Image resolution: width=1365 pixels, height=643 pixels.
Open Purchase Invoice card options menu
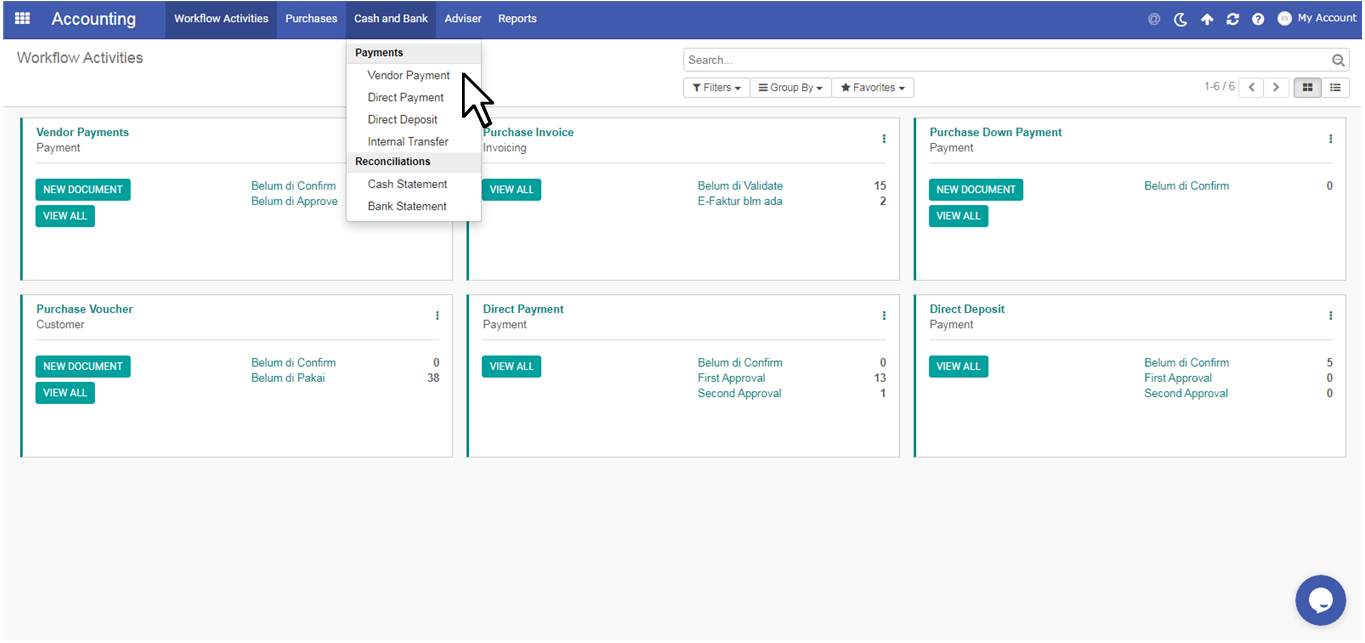[884, 139]
